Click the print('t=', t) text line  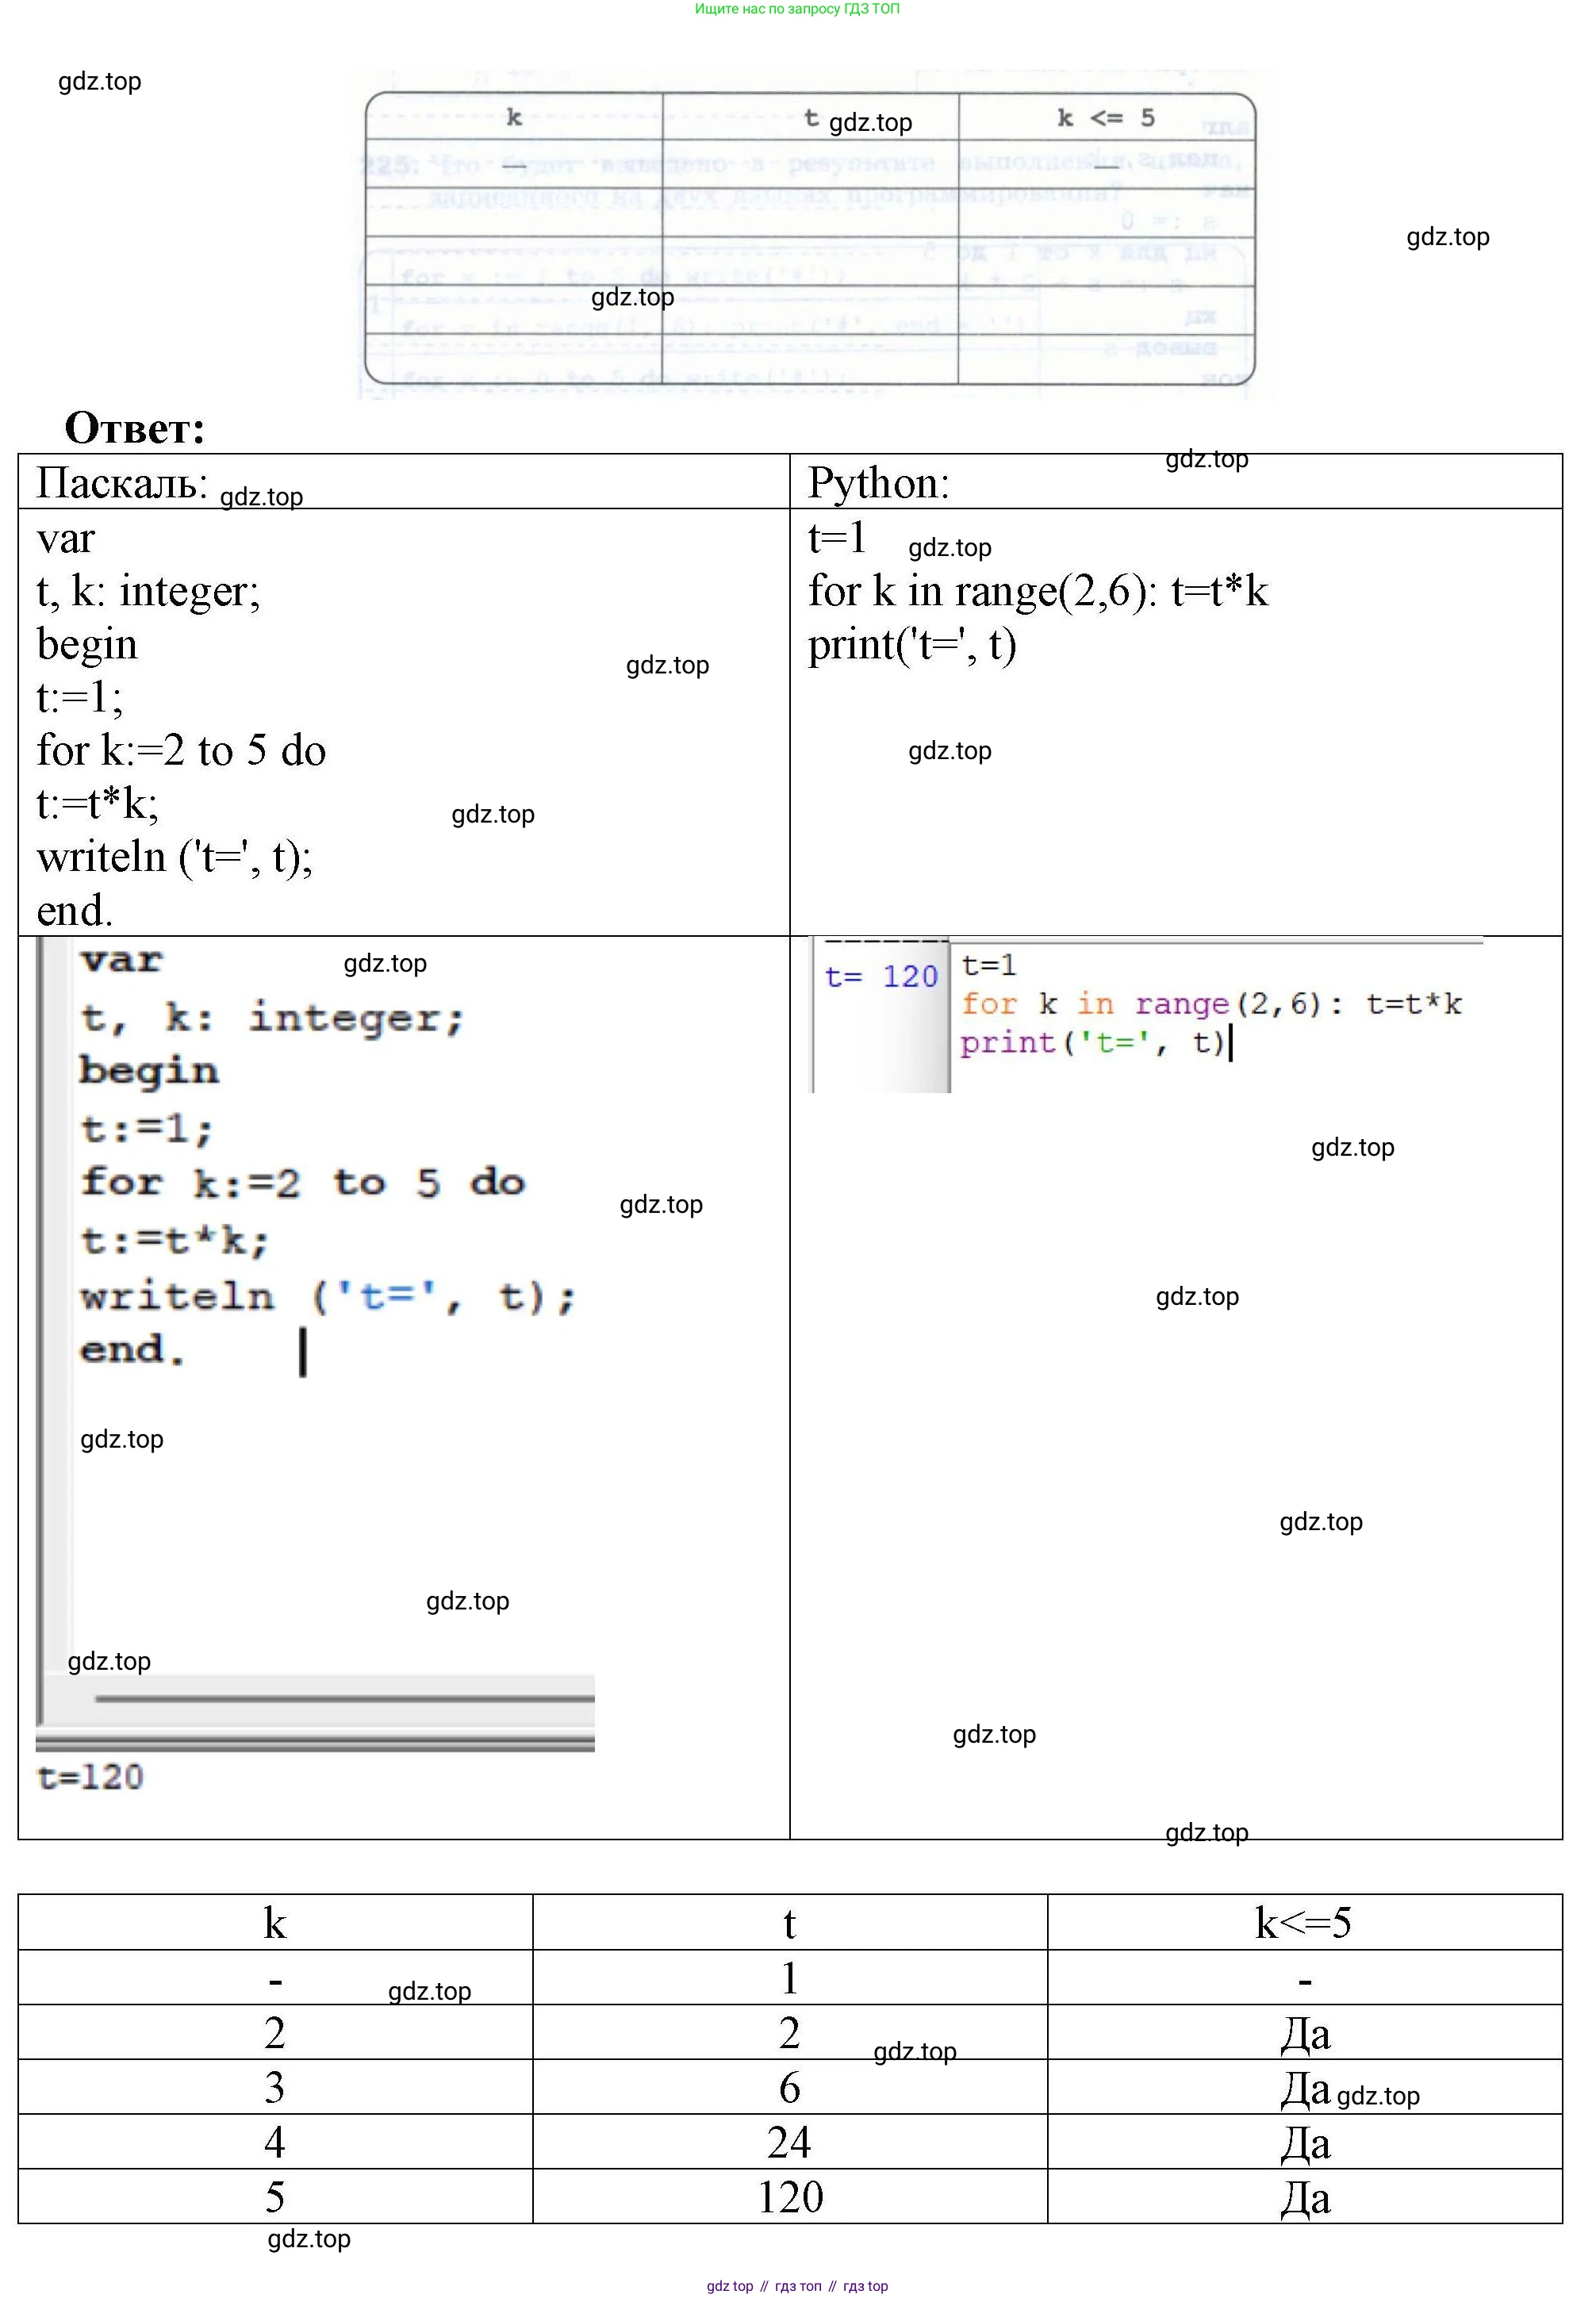click(912, 644)
